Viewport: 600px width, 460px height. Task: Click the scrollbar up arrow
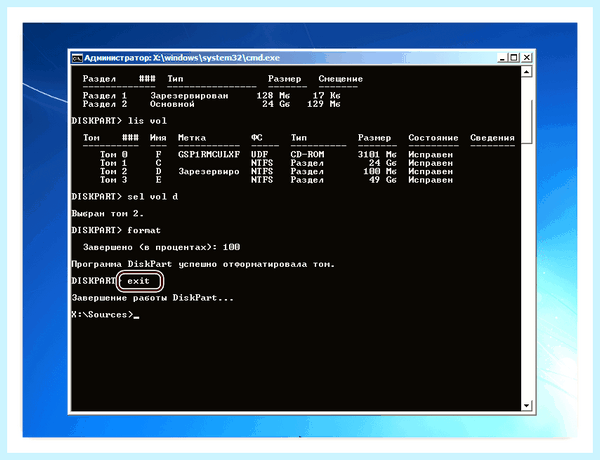click(x=527, y=72)
